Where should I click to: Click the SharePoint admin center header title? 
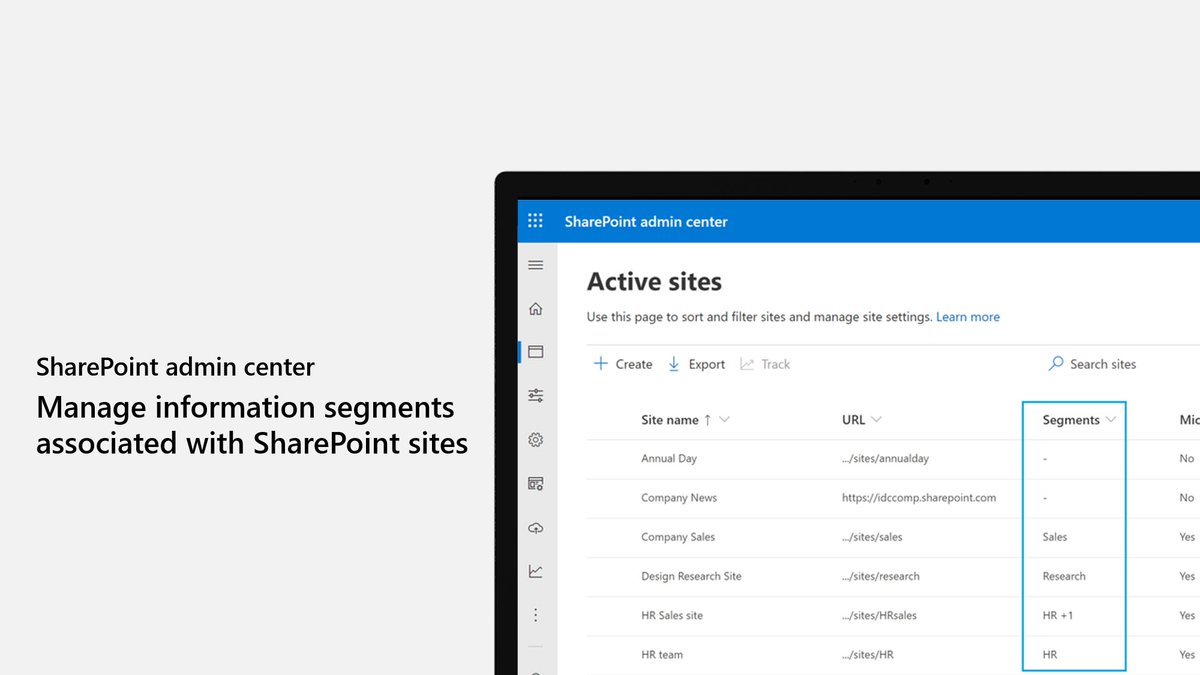click(646, 221)
